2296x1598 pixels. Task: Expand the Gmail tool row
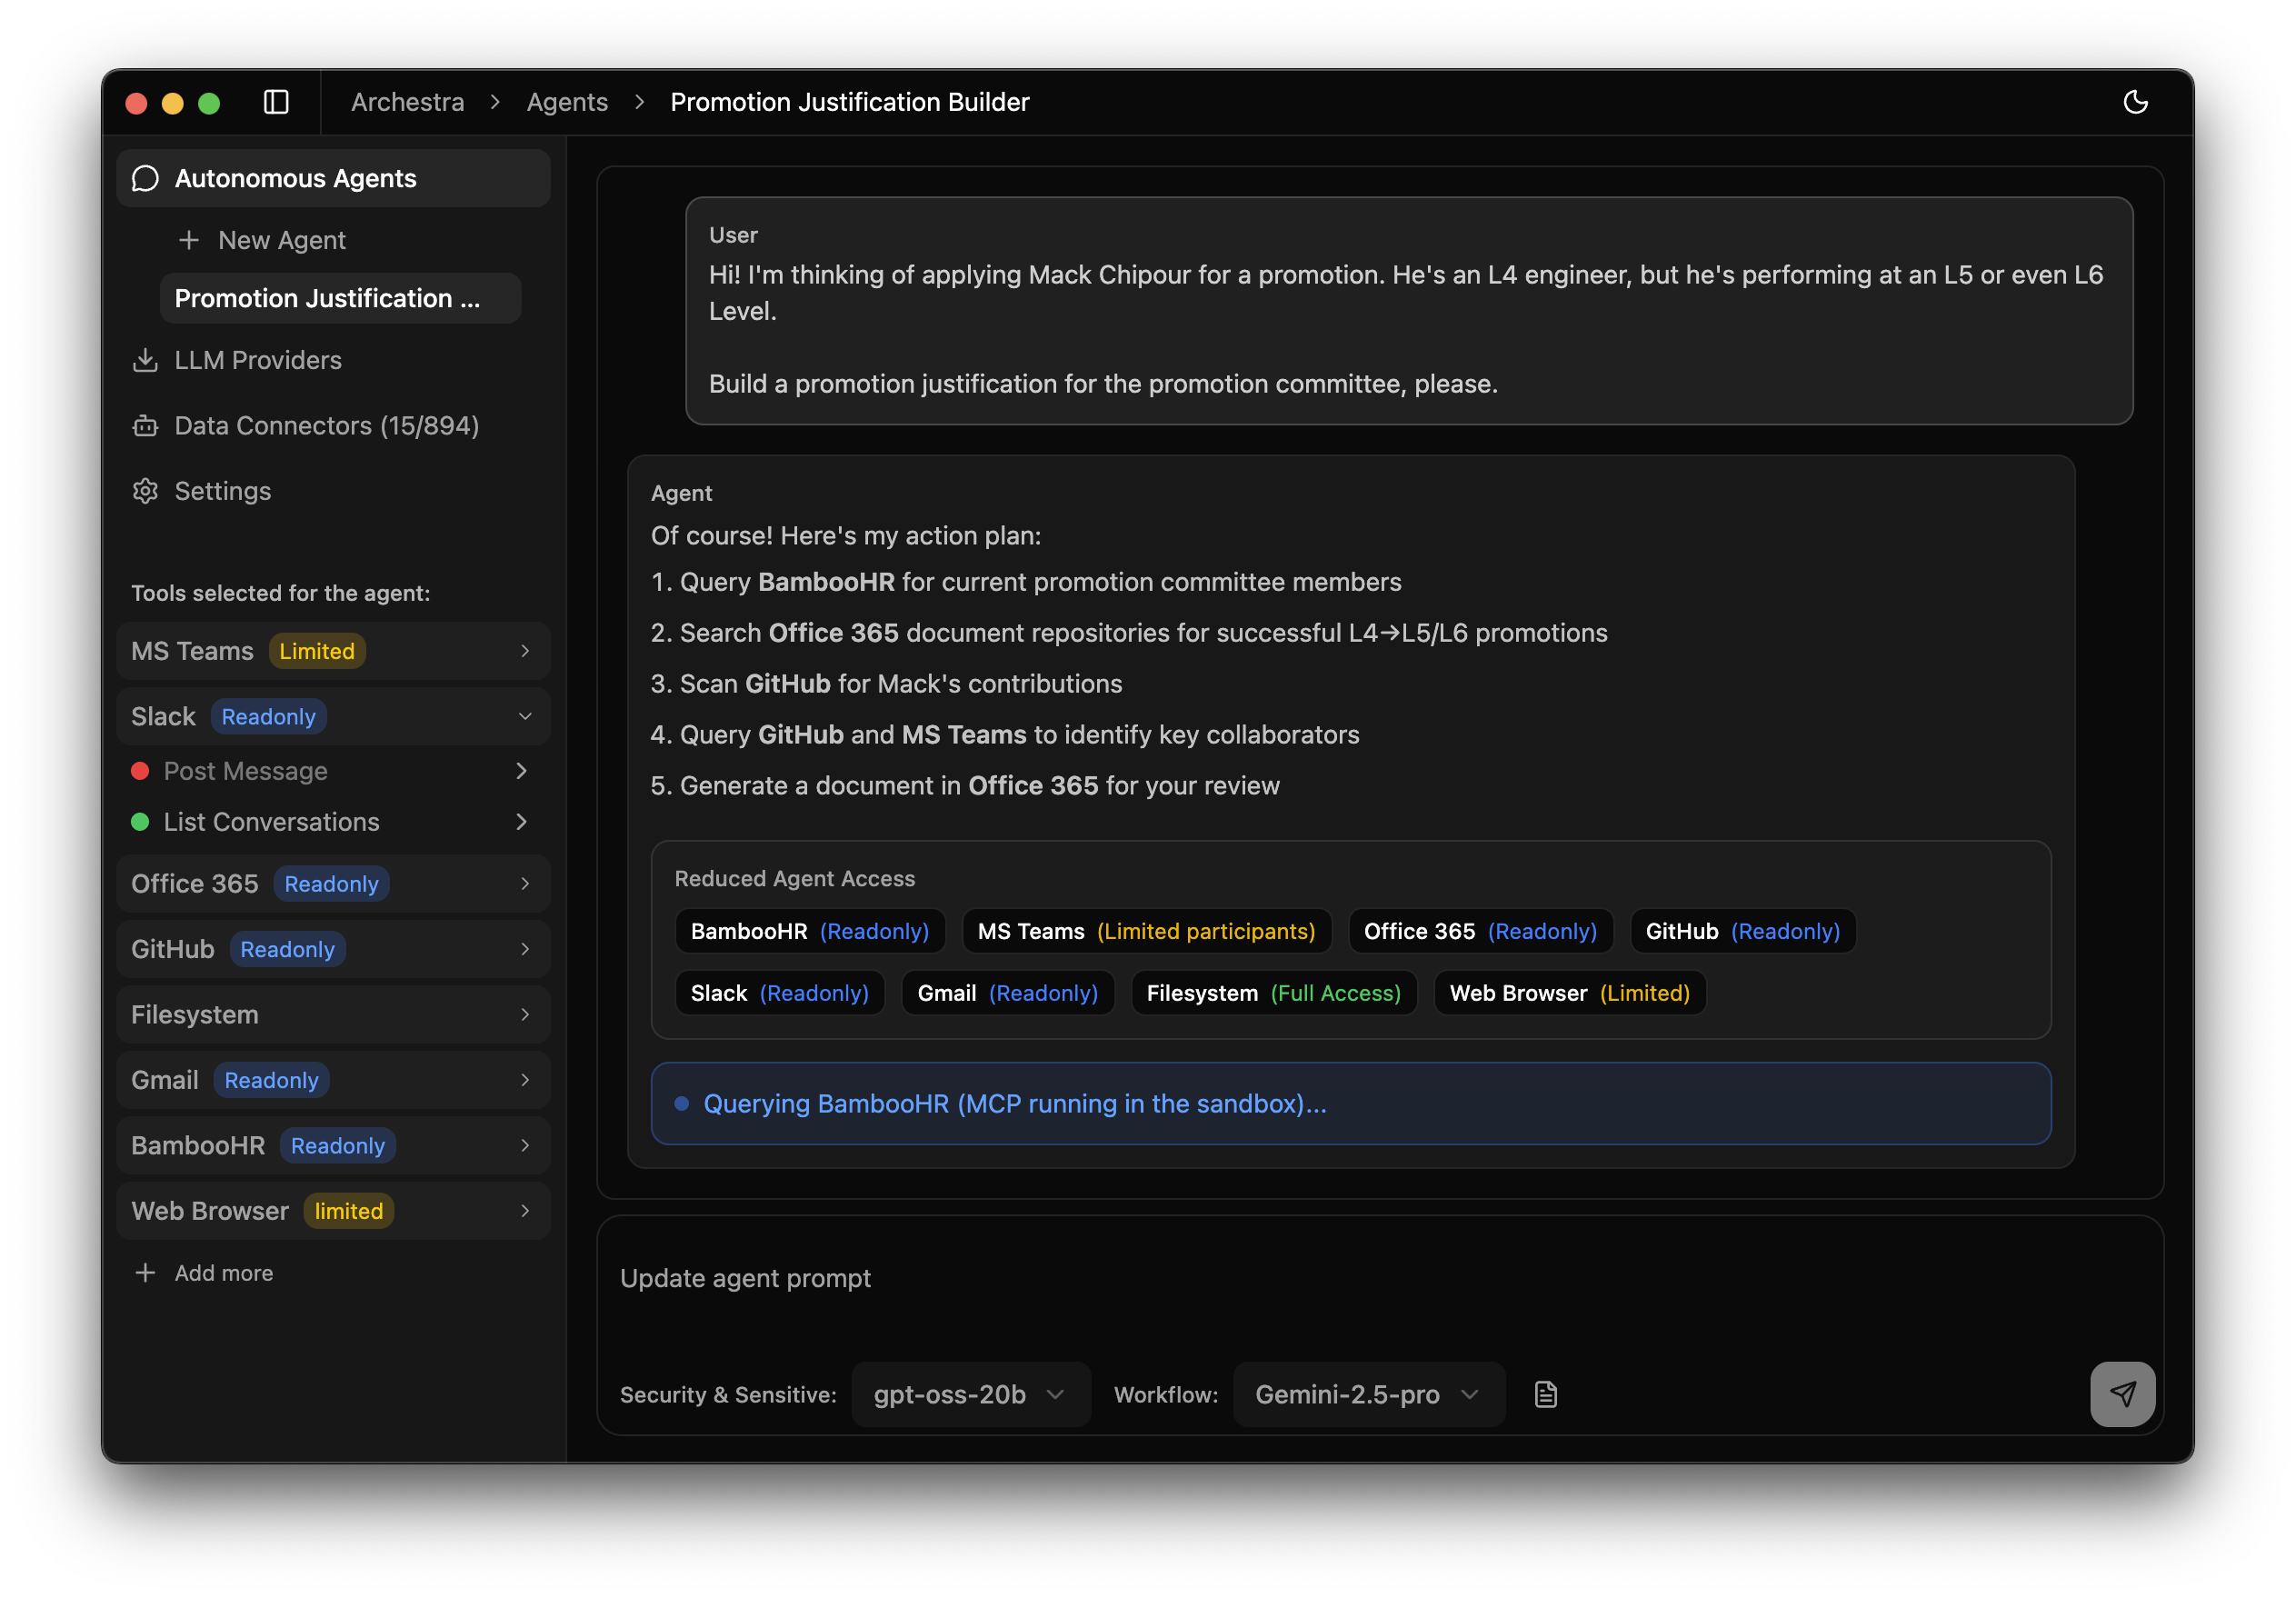[x=333, y=1080]
